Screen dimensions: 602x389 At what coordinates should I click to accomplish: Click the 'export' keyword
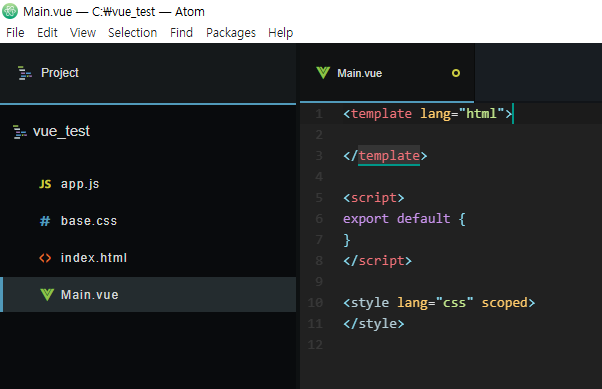366,219
